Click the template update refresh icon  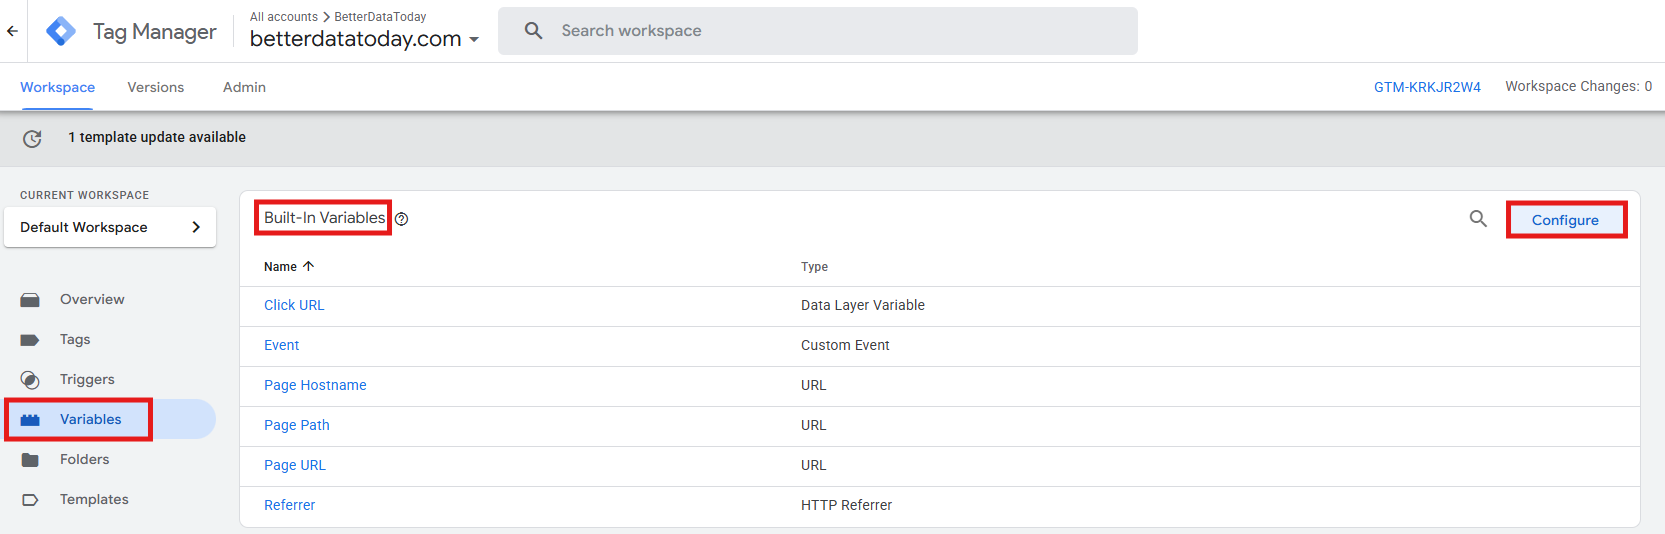[32, 138]
